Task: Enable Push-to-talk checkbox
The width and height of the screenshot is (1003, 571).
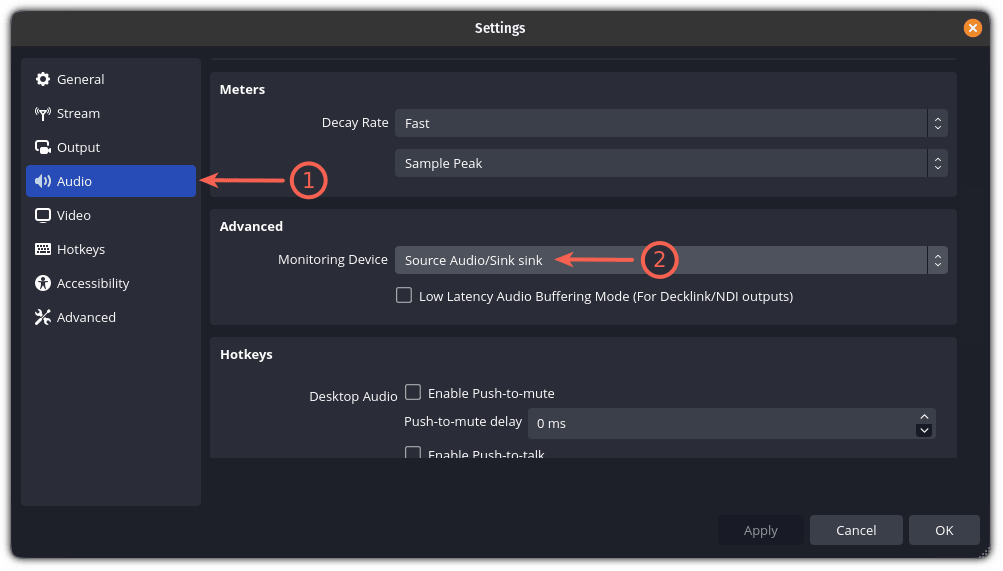Action: click(413, 453)
